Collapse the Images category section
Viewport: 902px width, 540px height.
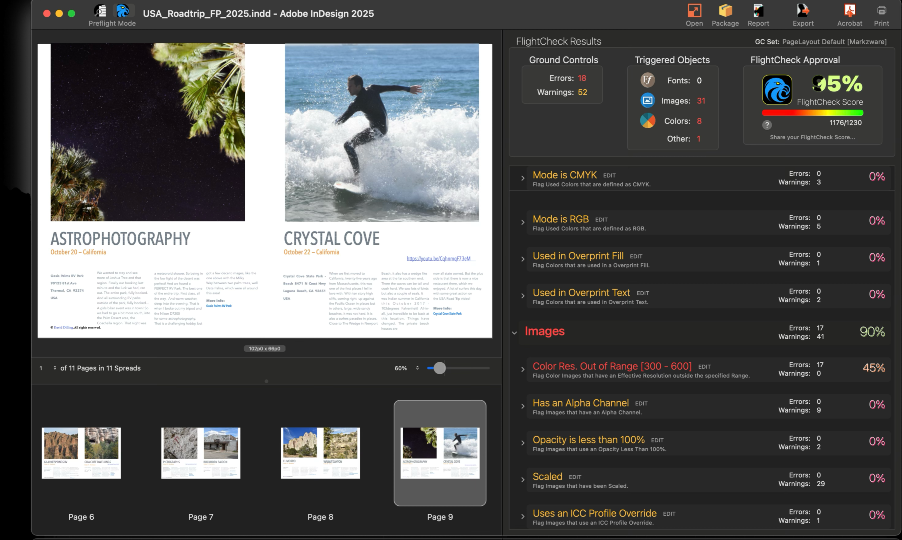click(514, 331)
